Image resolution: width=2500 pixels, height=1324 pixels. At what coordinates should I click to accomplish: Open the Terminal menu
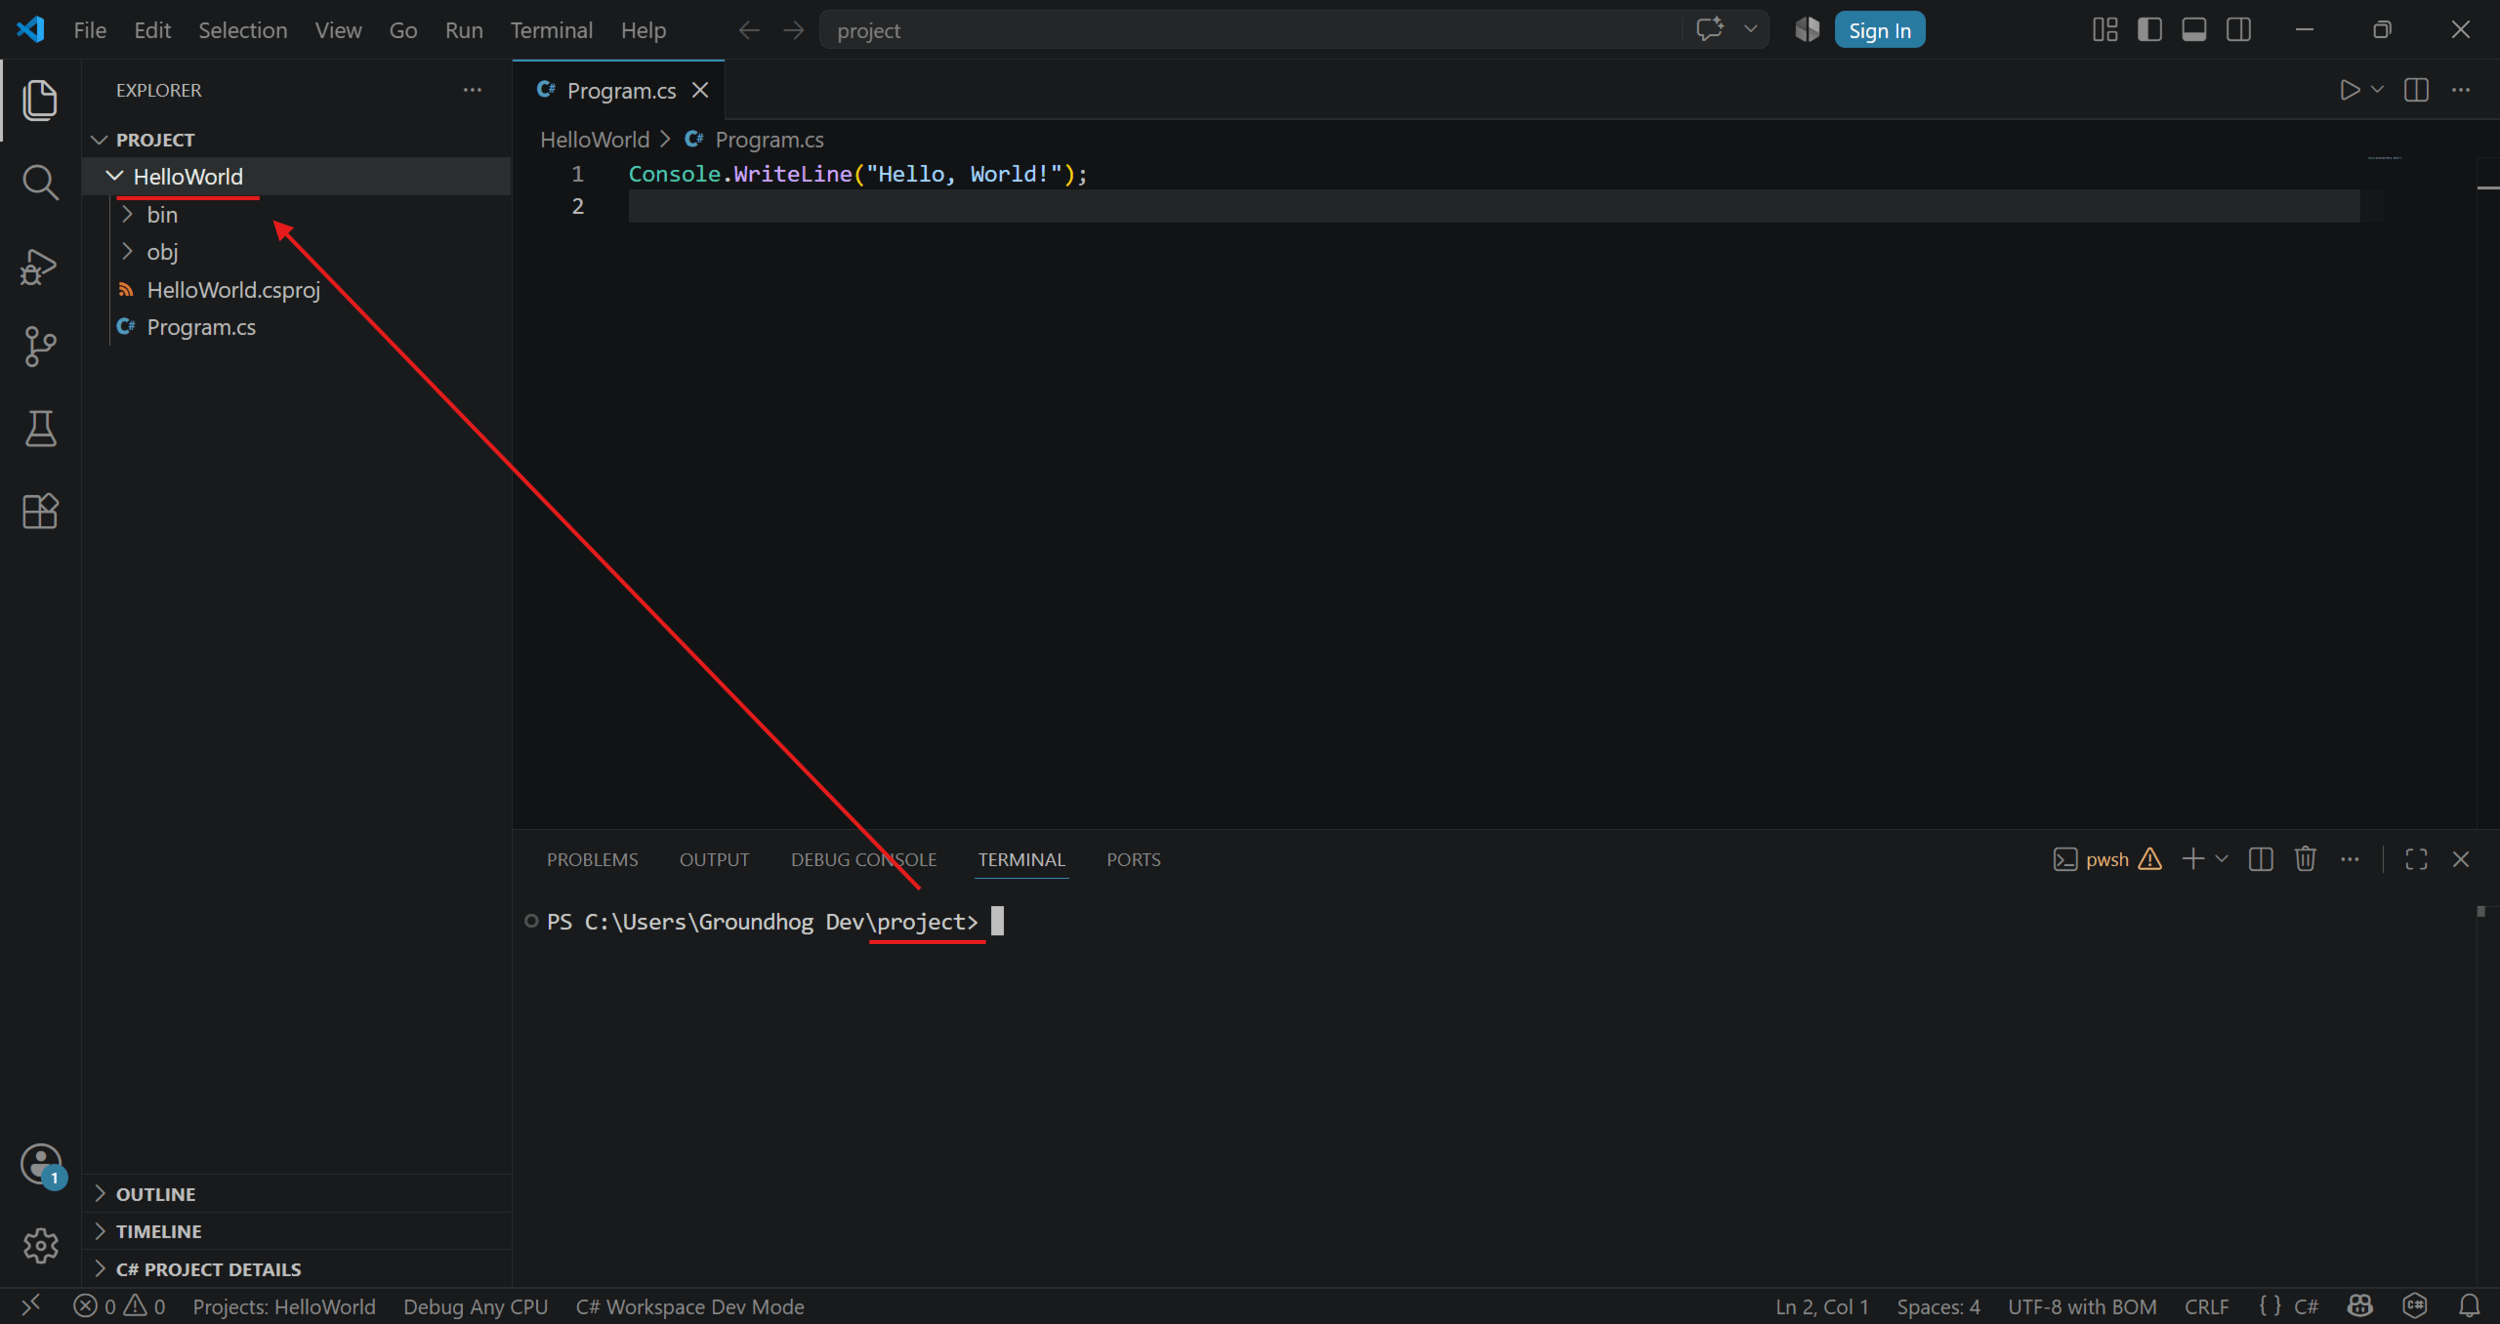point(551,30)
